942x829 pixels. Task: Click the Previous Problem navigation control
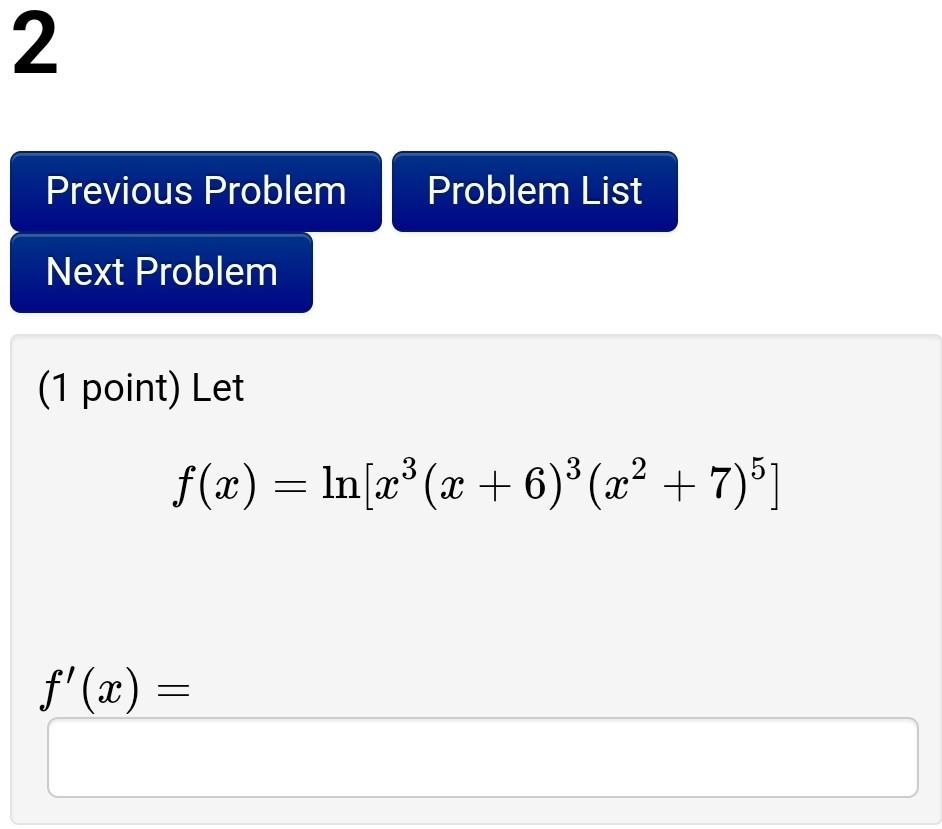pos(195,190)
